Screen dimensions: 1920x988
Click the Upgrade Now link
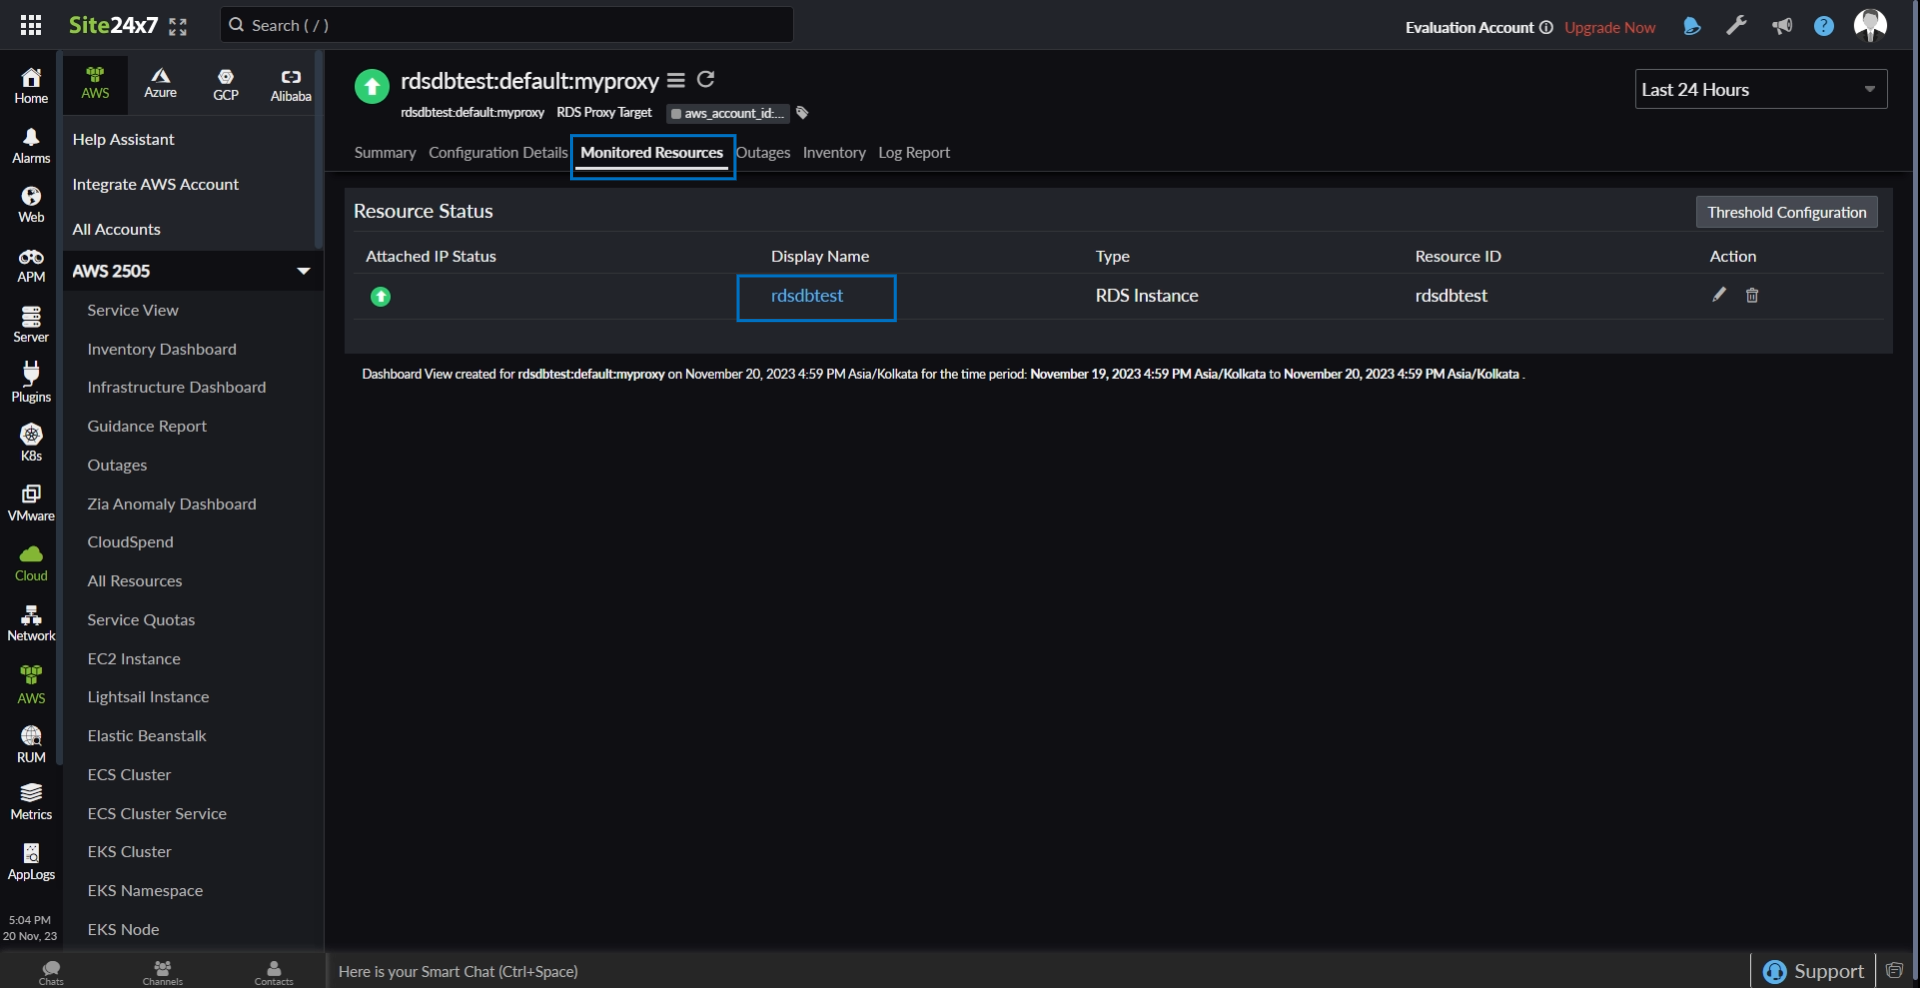coord(1609,27)
